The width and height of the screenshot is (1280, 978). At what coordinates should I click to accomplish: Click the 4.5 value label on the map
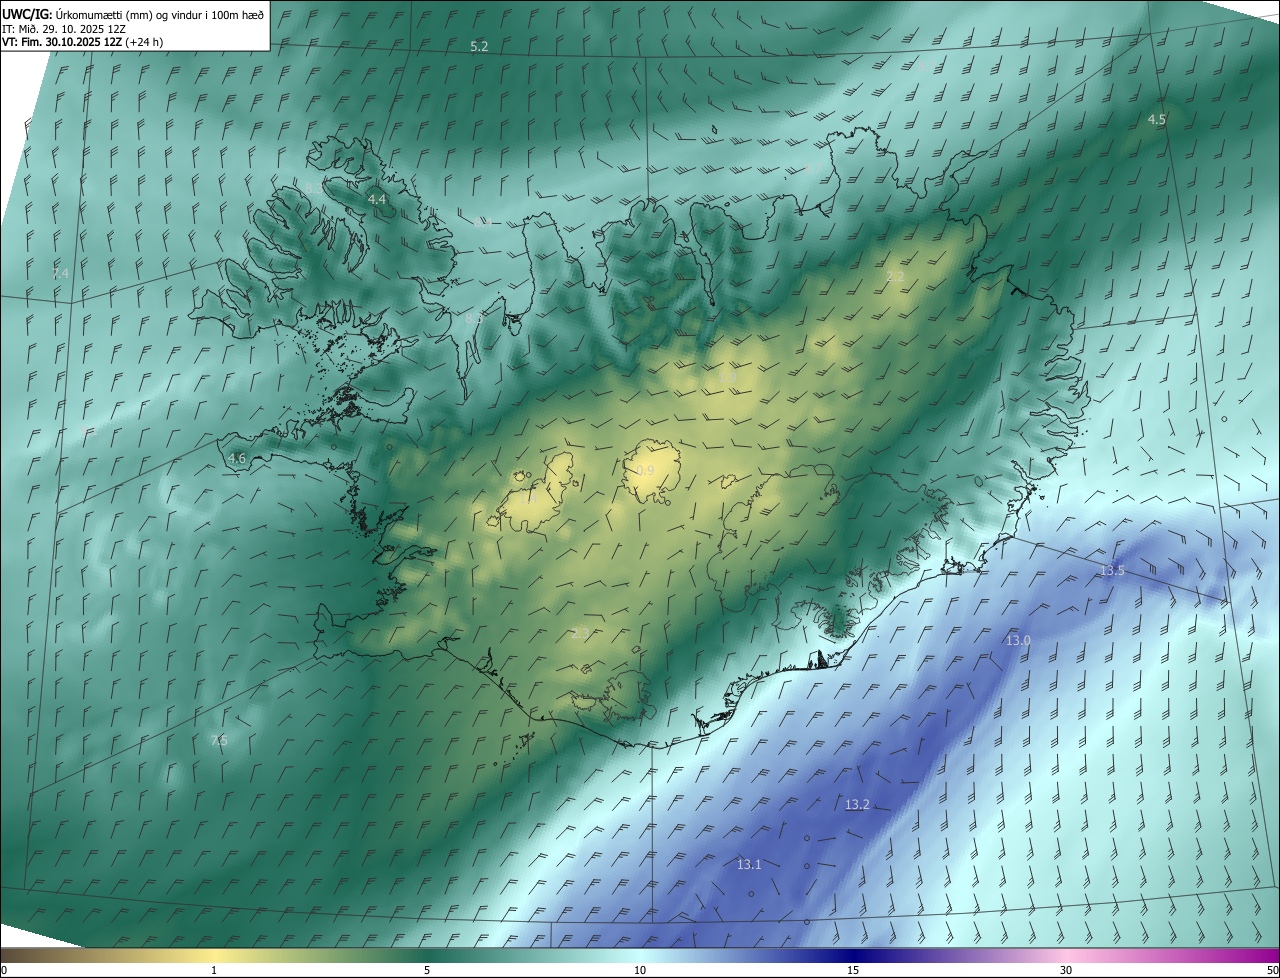[1156, 119]
